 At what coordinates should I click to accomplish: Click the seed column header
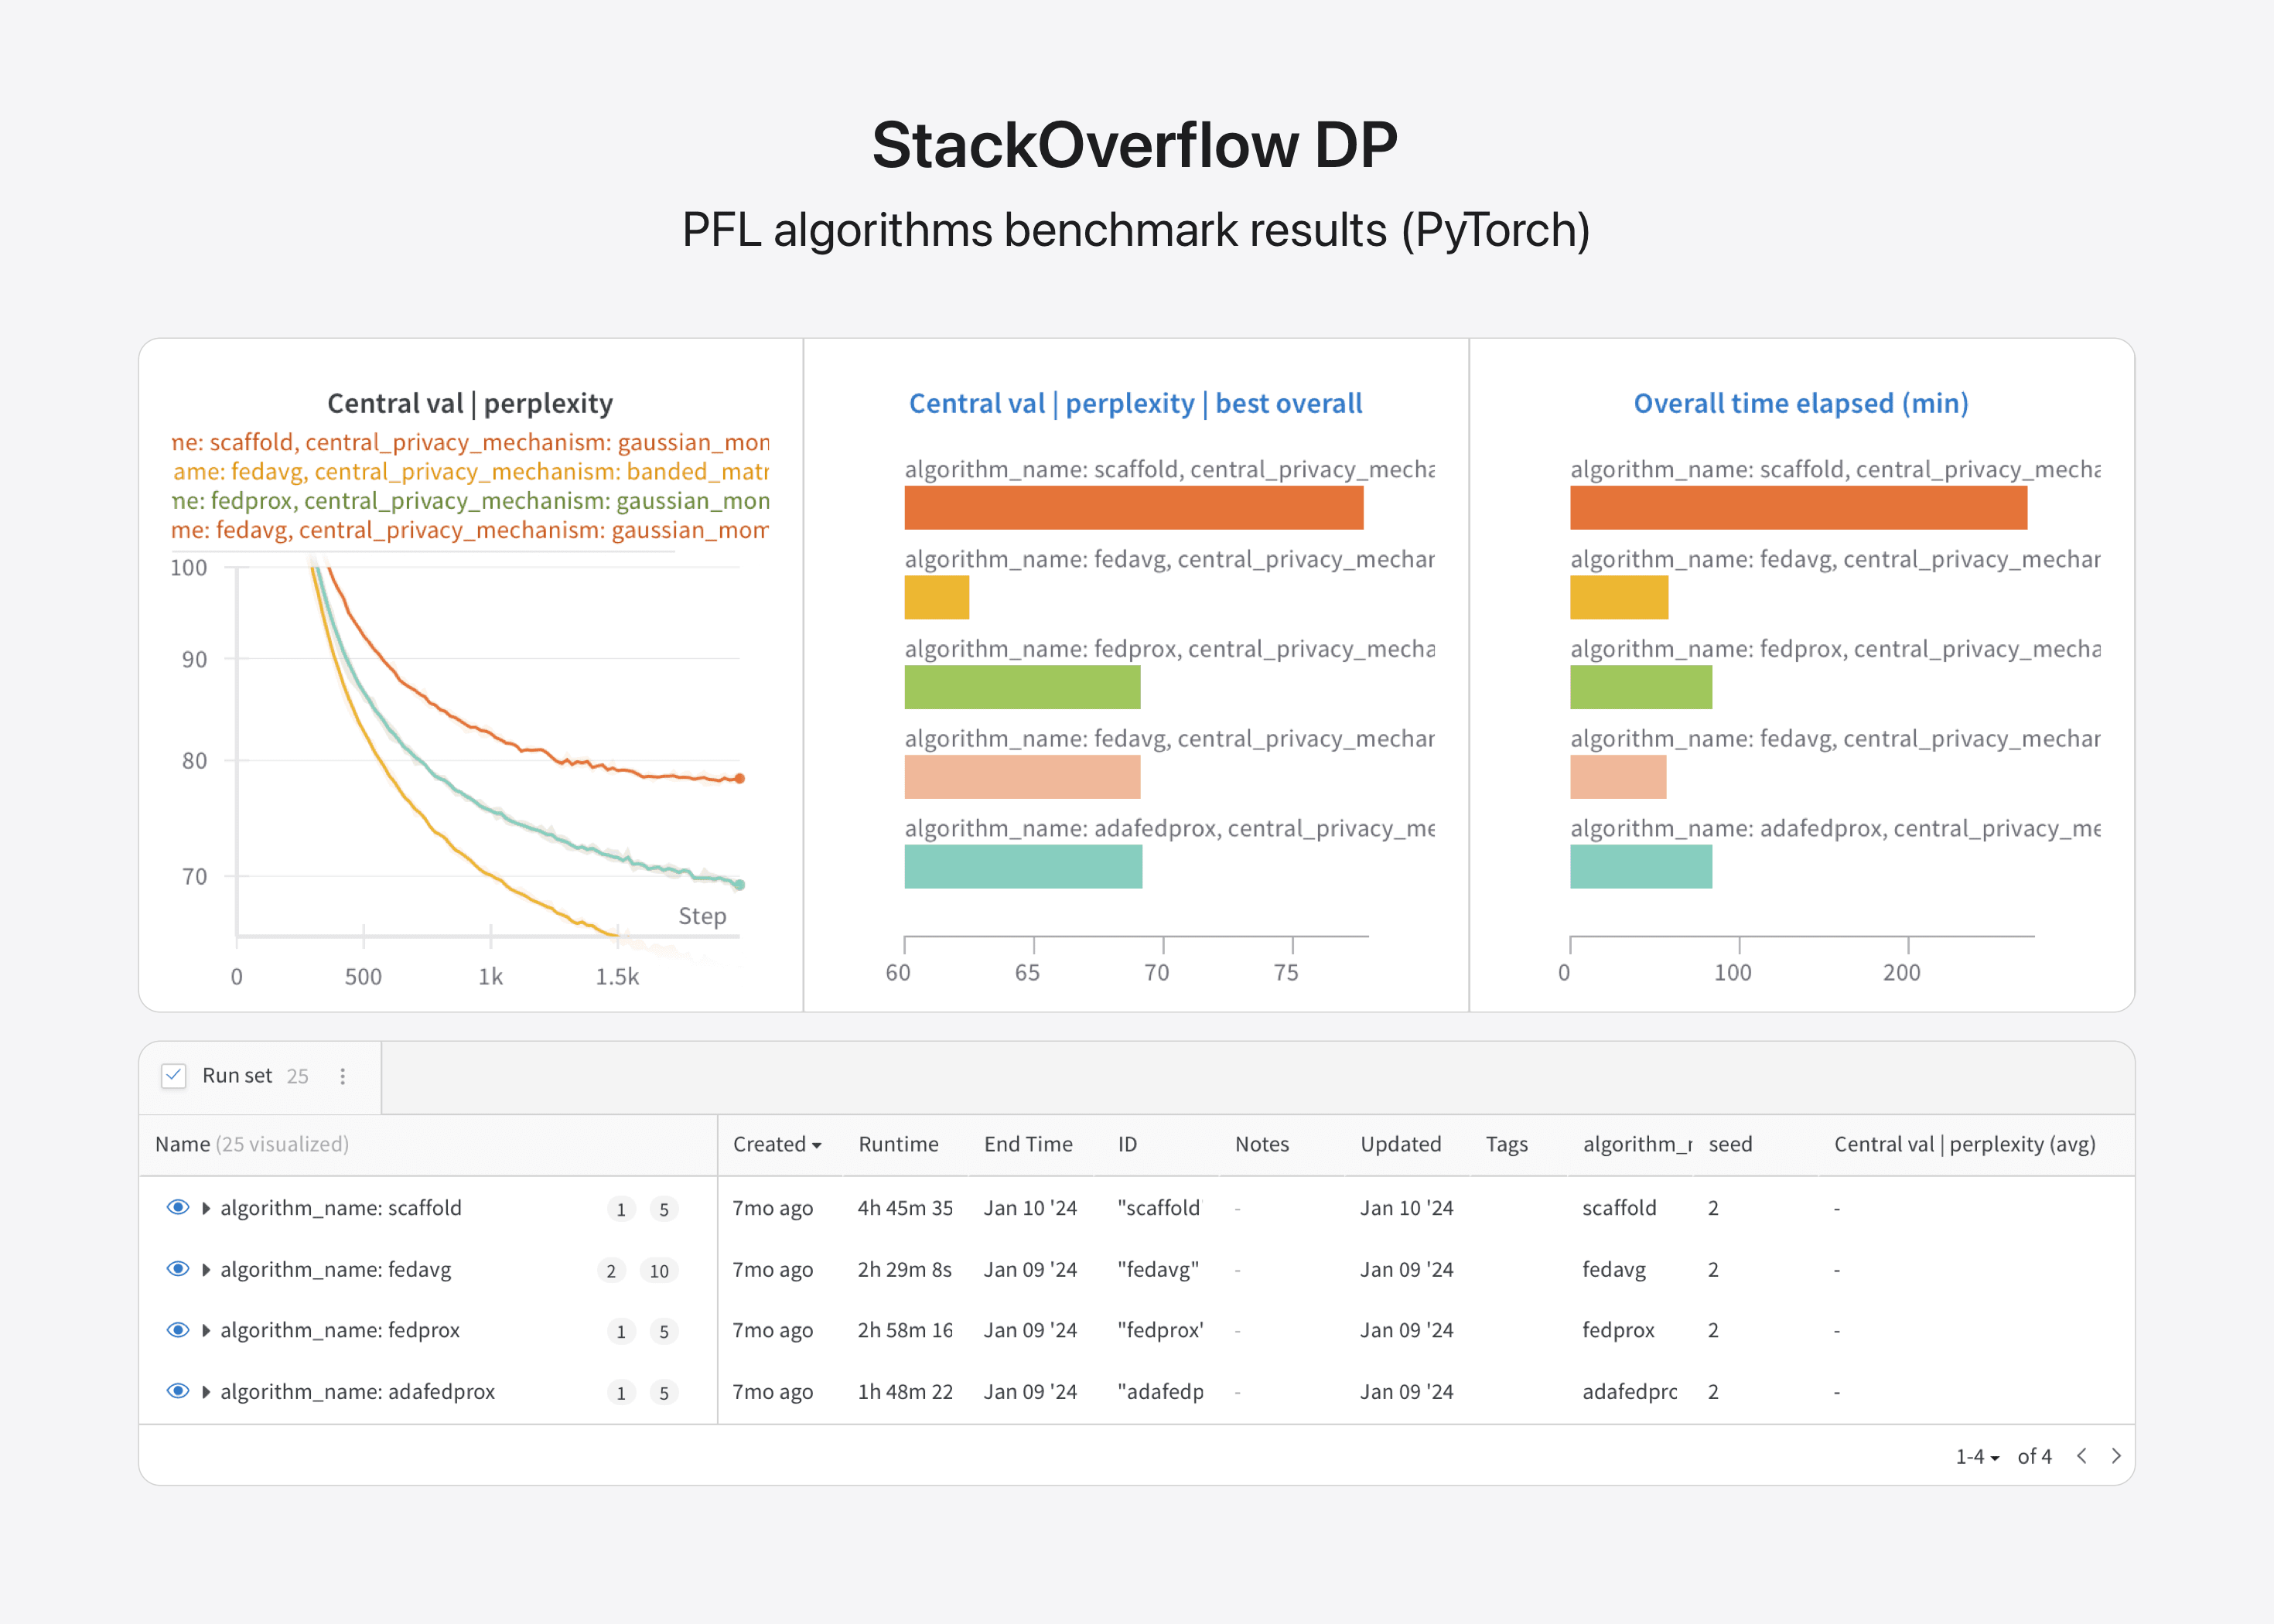[1730, 1144]
